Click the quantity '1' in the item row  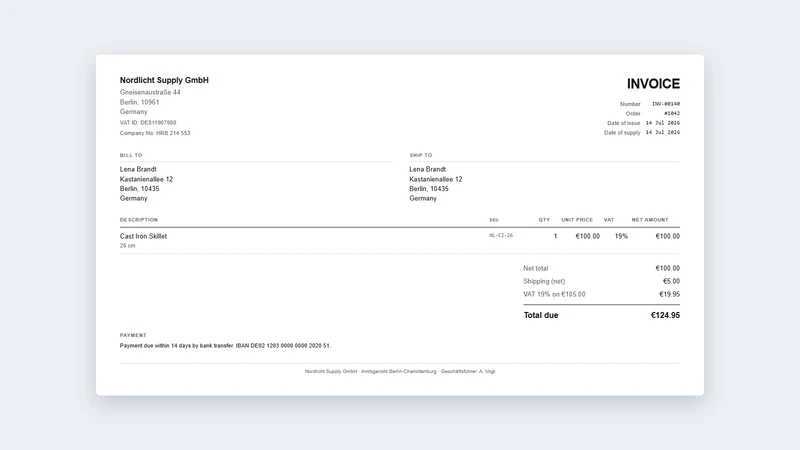pyautogui.click(x=556, y=236)
